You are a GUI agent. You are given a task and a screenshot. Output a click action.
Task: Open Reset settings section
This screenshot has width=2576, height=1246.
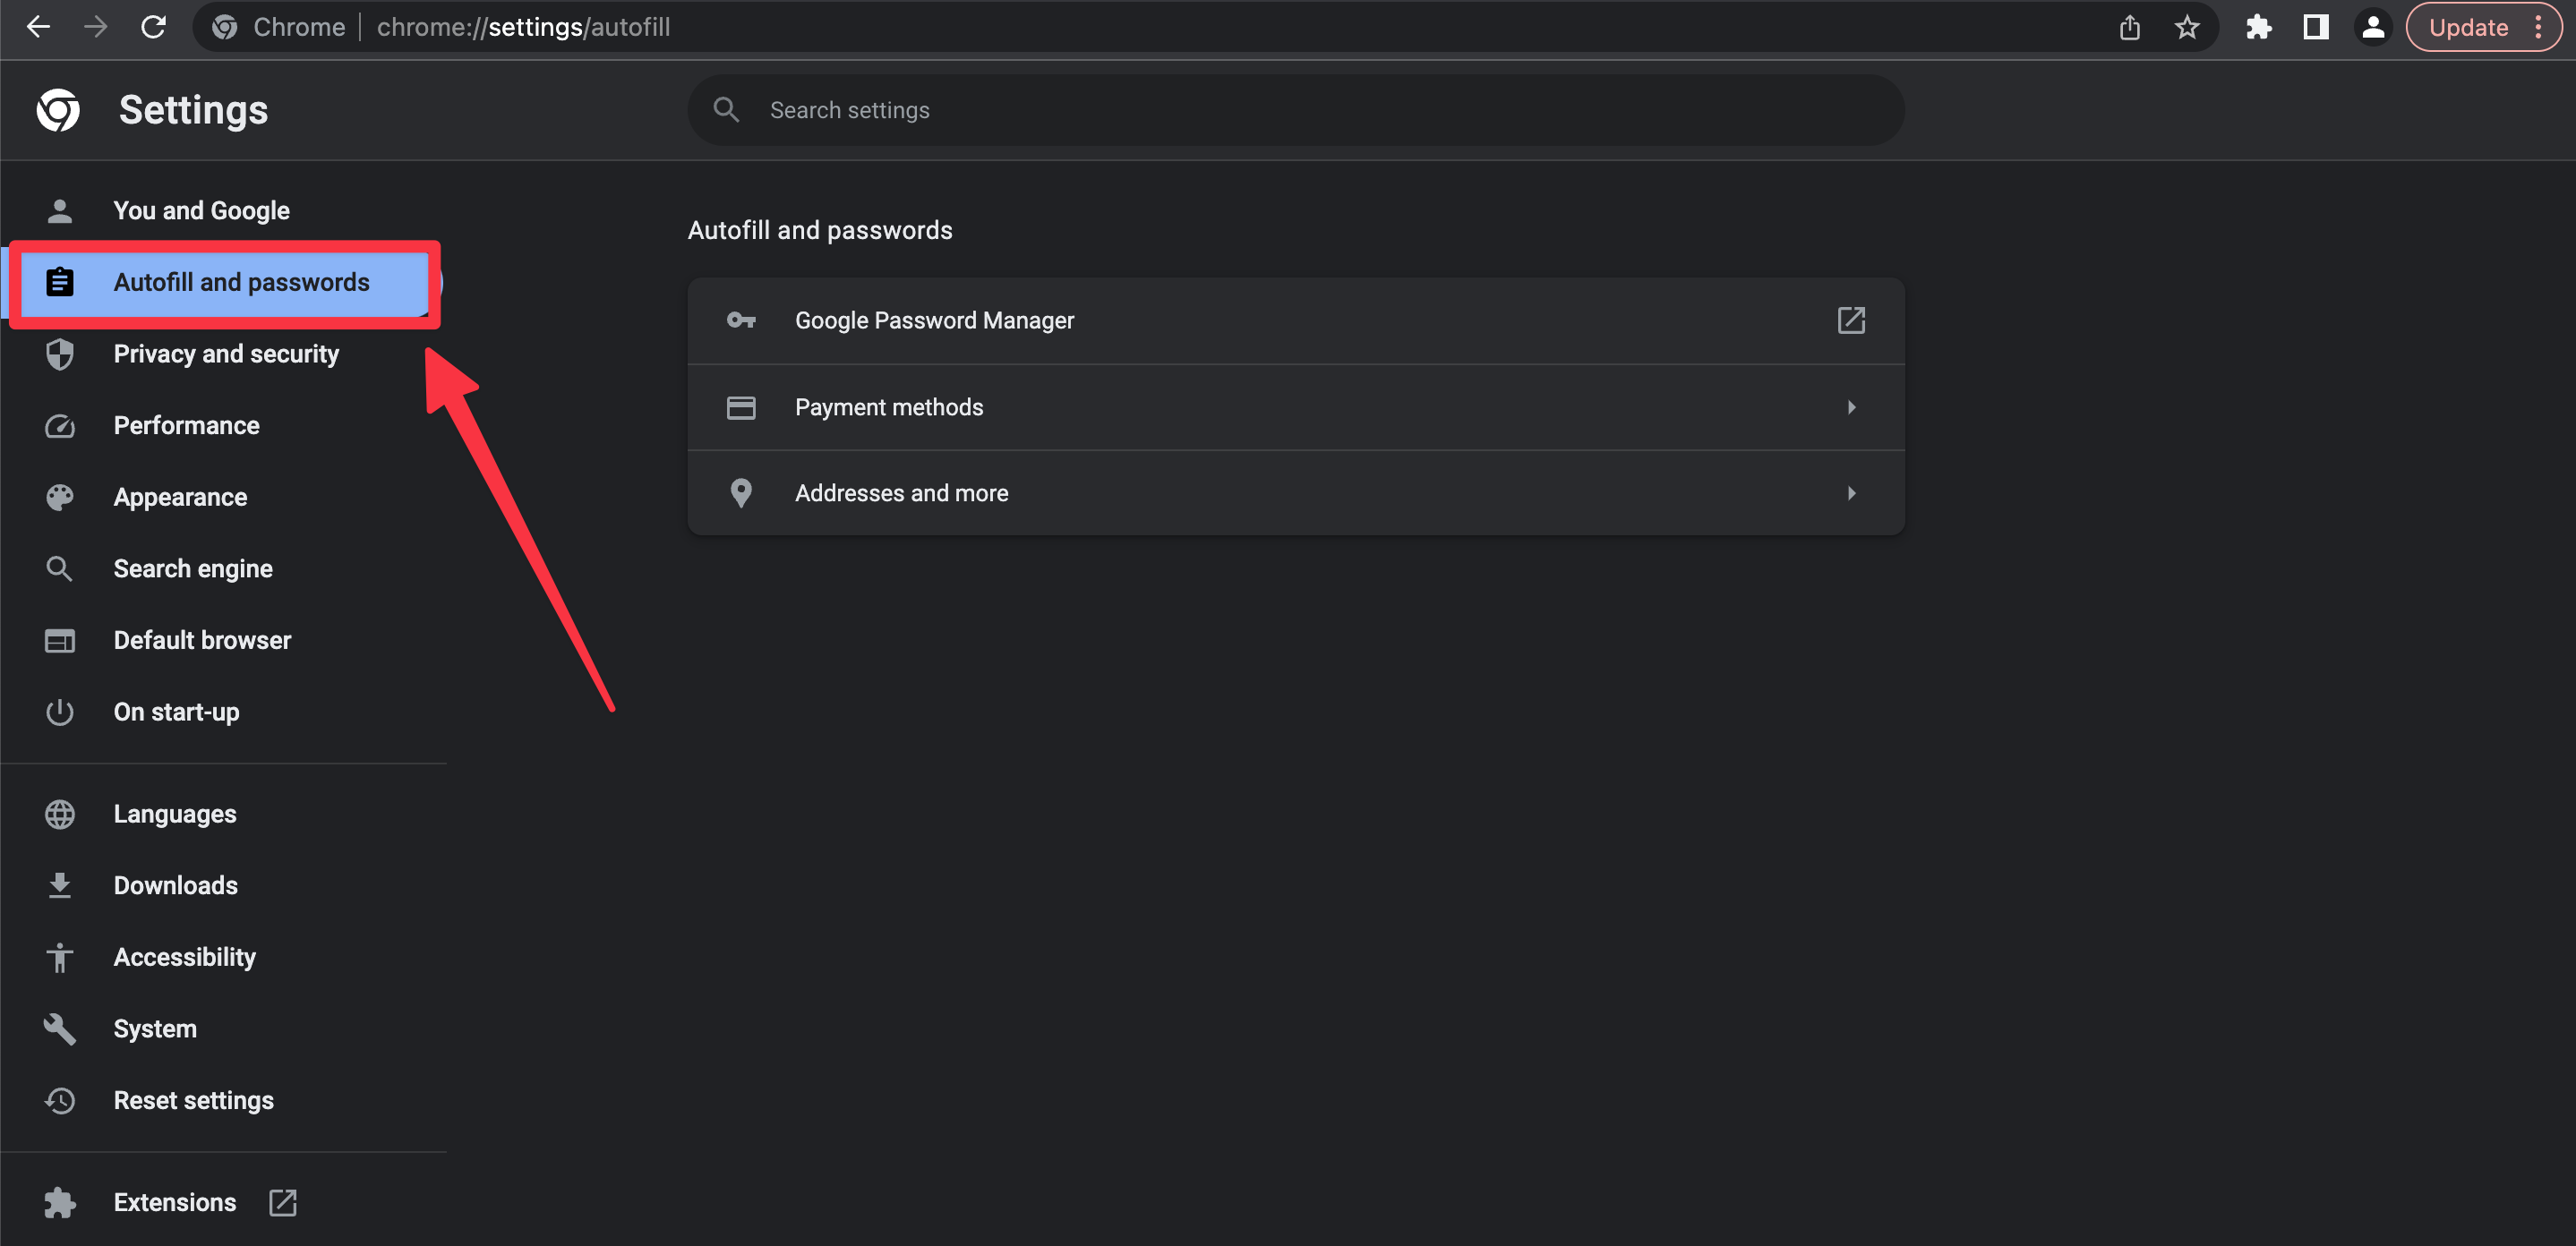click(193, 1100)
